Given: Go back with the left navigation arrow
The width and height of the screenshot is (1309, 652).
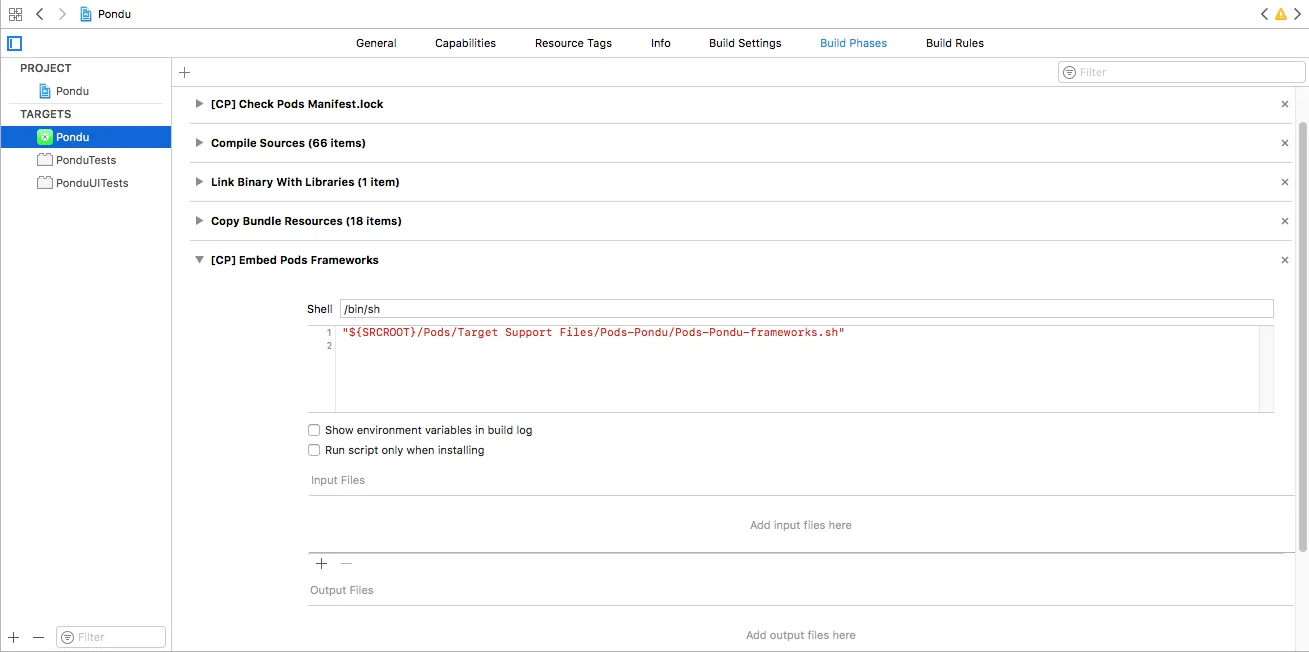Looking at the screenshot, I should [x=40, y=14].
